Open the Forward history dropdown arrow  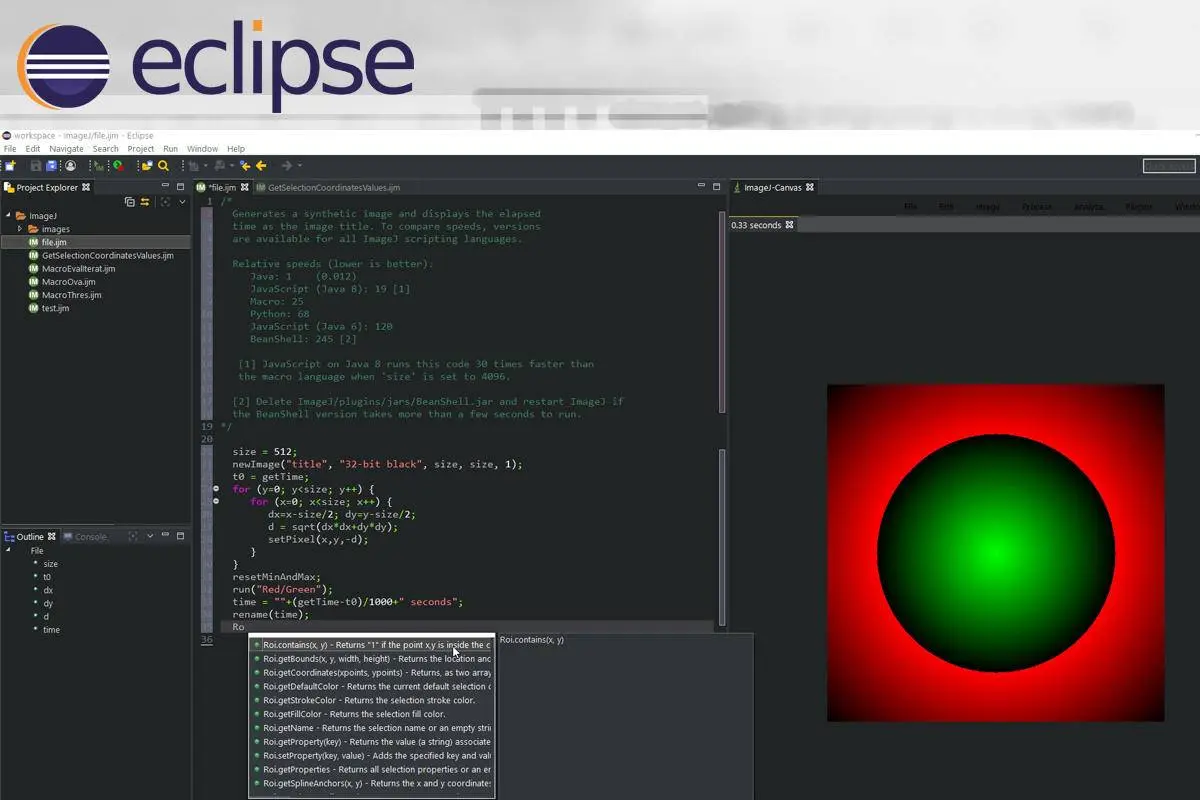tap(299, 165)
